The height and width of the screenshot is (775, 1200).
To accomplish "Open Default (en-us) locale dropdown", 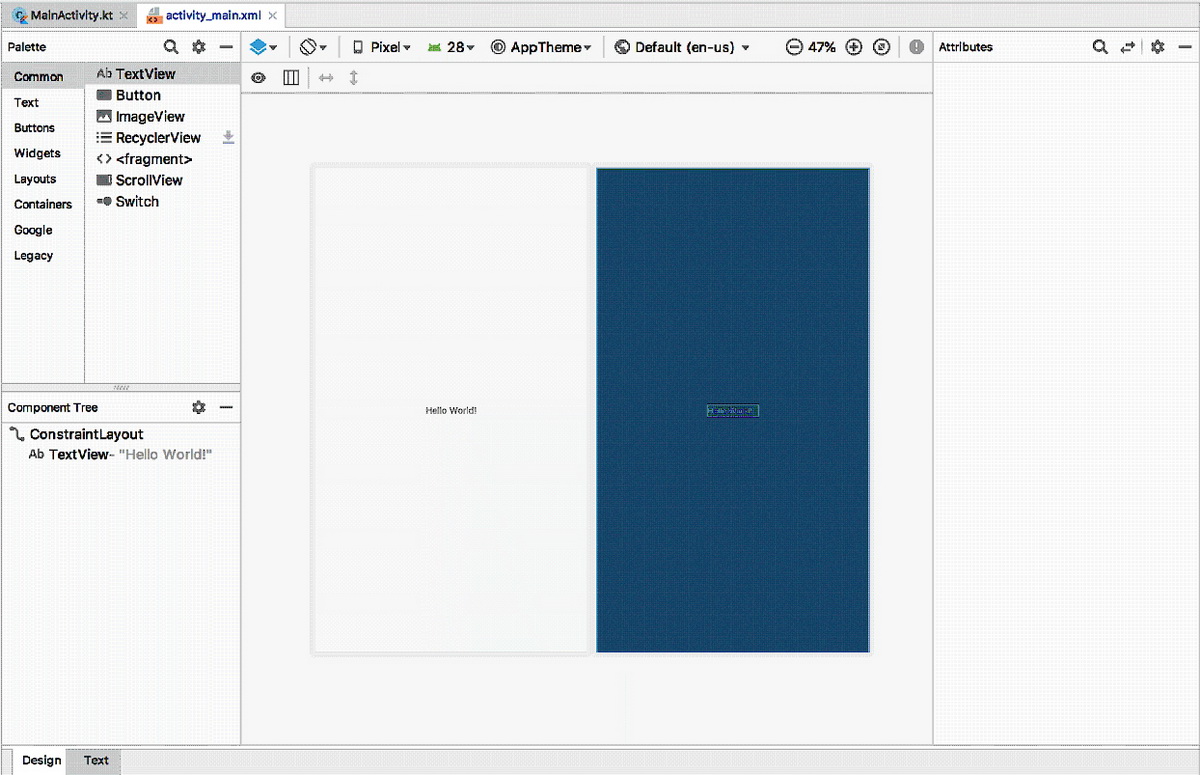I will pos(682,47).
